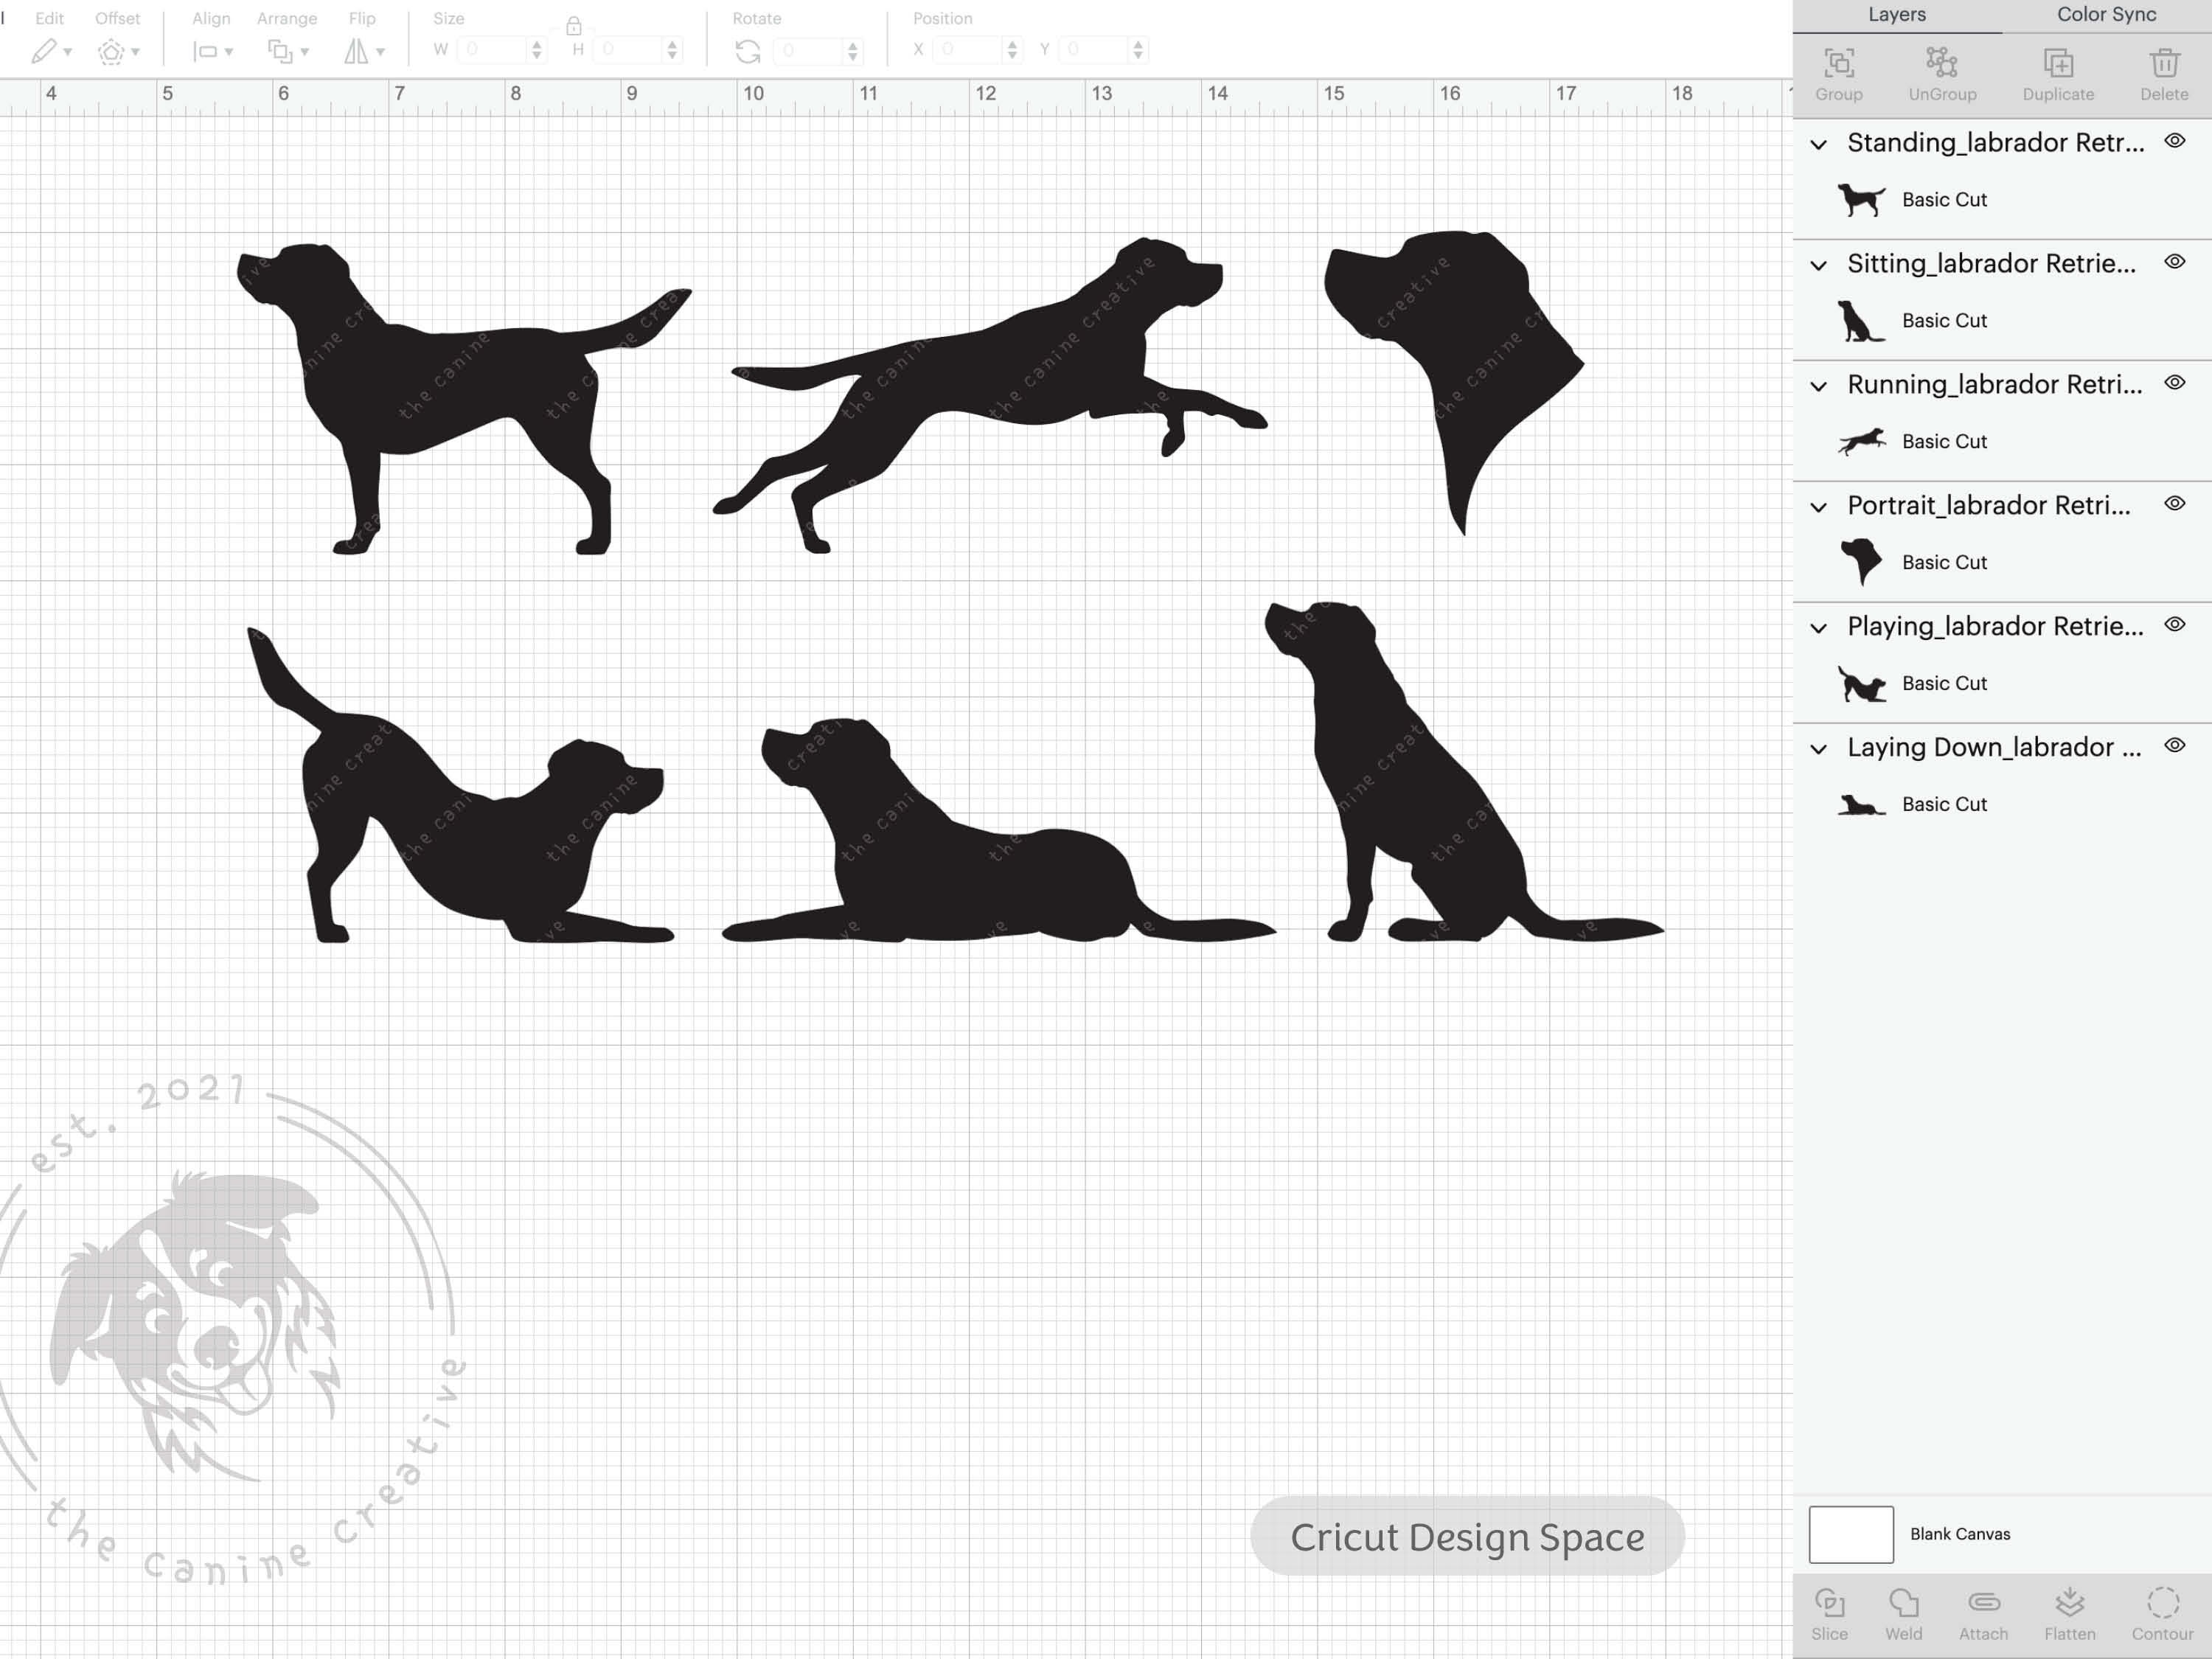Collapse the Playing_labrador layer group
This screenshot has width=2212, height=1659.
[1819, 629]
